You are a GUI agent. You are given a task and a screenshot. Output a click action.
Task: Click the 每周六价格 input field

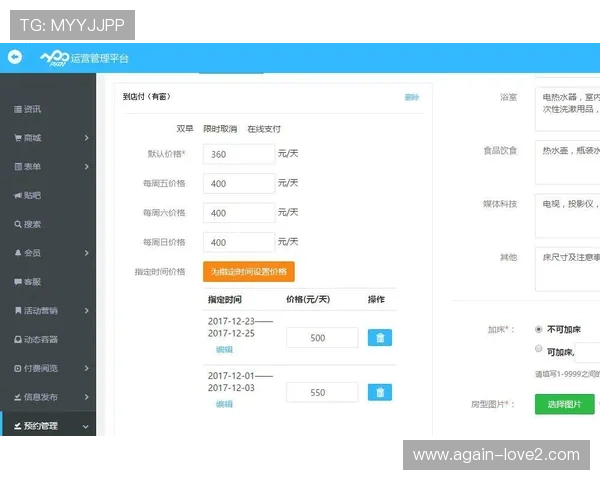(x=239, y=213)
